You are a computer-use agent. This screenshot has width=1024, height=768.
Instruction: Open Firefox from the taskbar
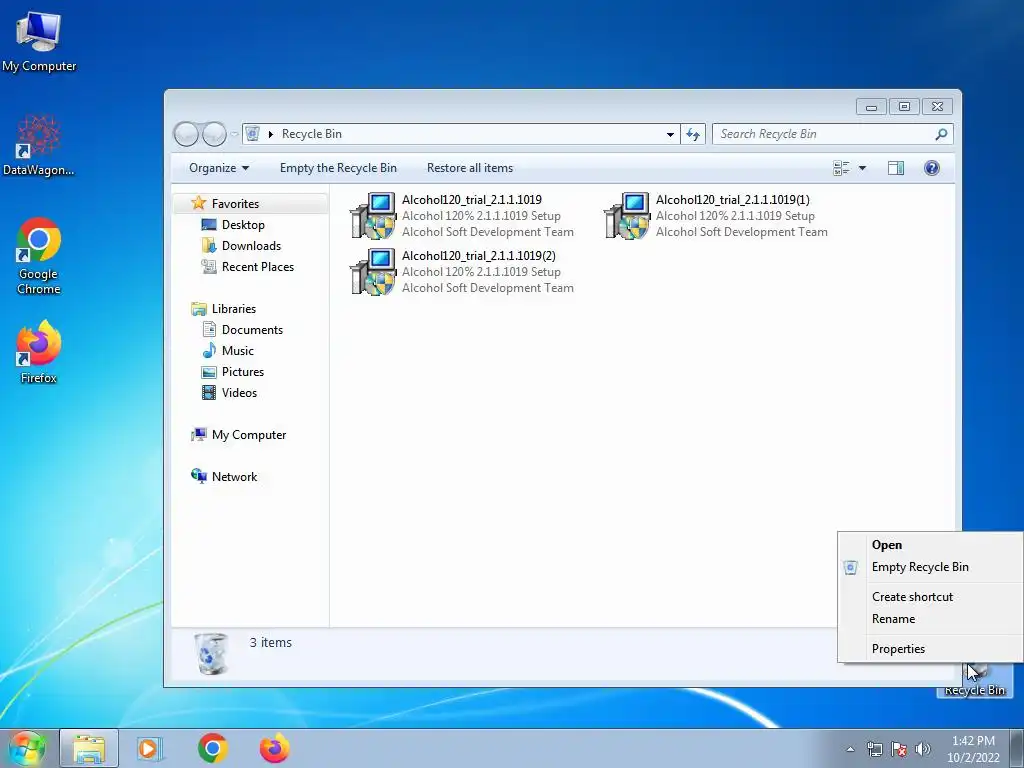click(x=274, y=748)
